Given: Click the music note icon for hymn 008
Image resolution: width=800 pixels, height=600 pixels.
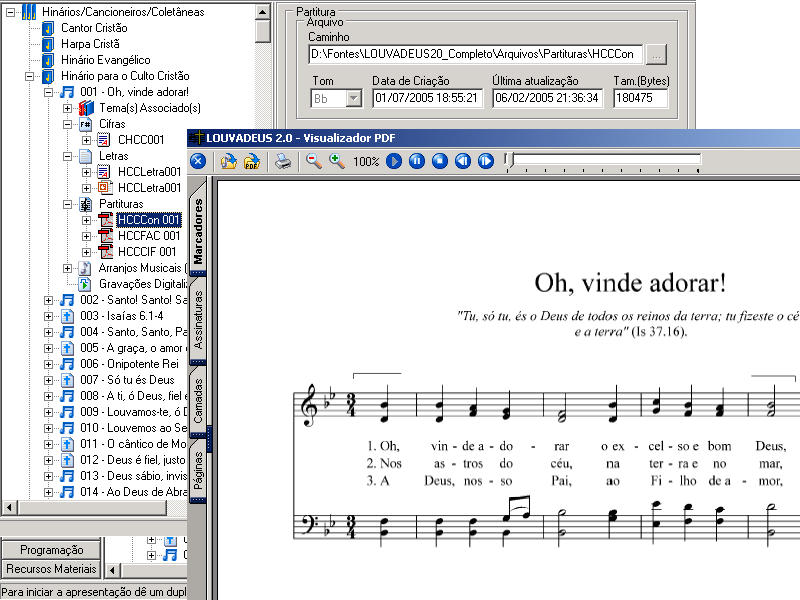Looking at the screenshot, I should 67,396.
